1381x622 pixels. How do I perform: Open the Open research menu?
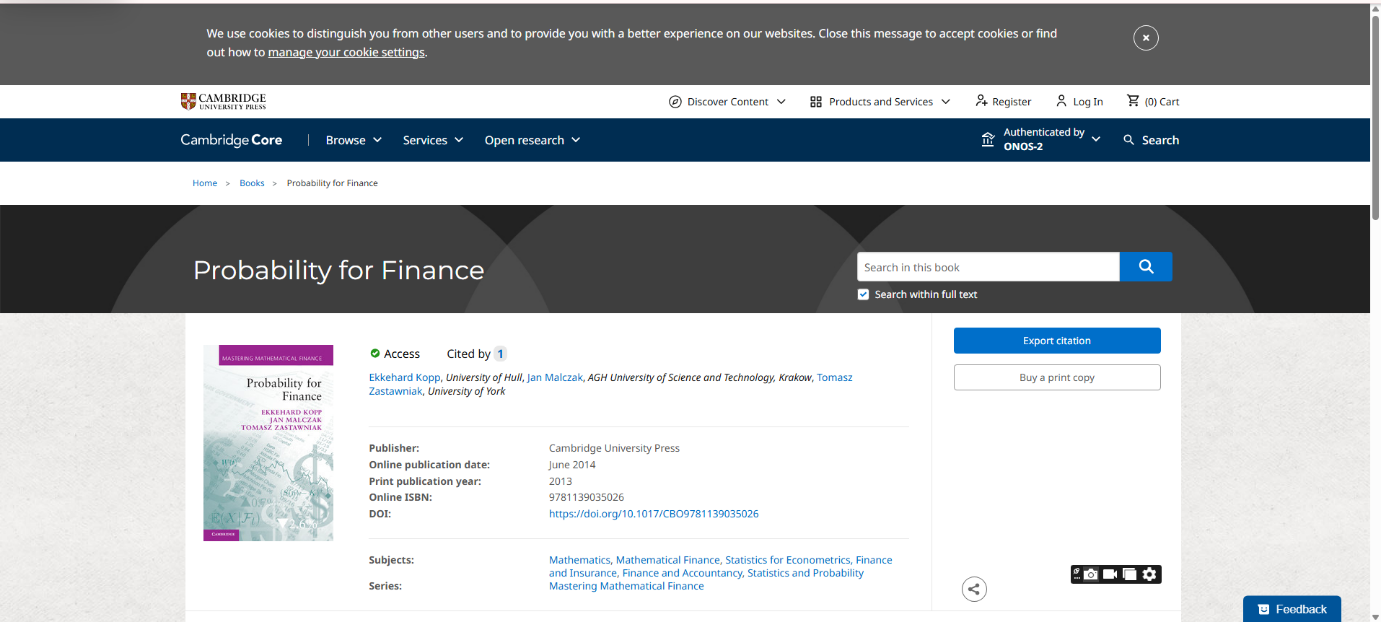pos(532,140)
